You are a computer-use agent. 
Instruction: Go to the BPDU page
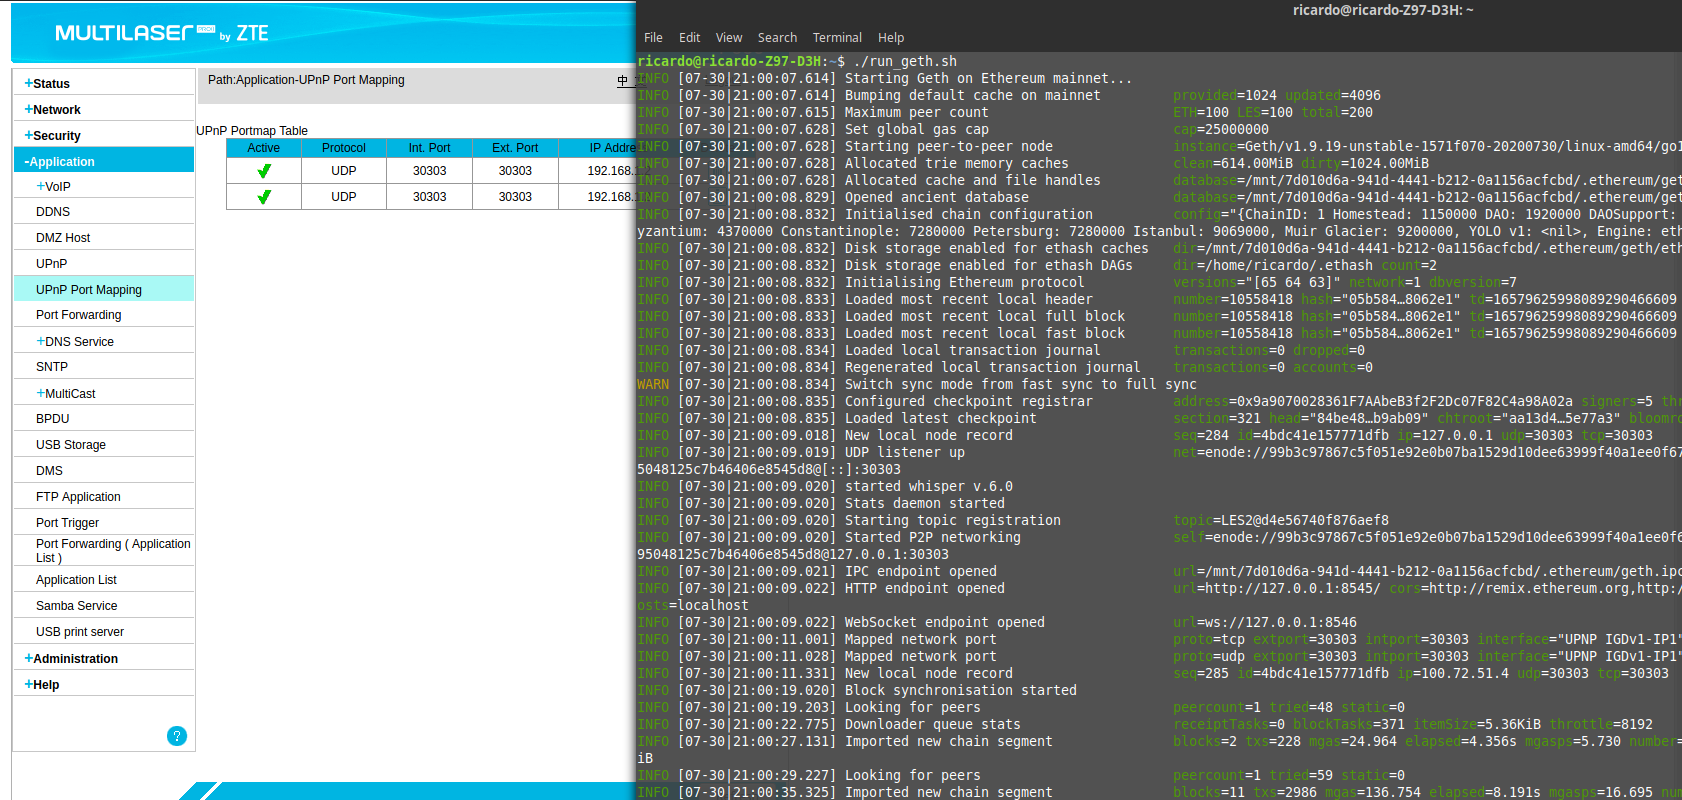(53, 419)
